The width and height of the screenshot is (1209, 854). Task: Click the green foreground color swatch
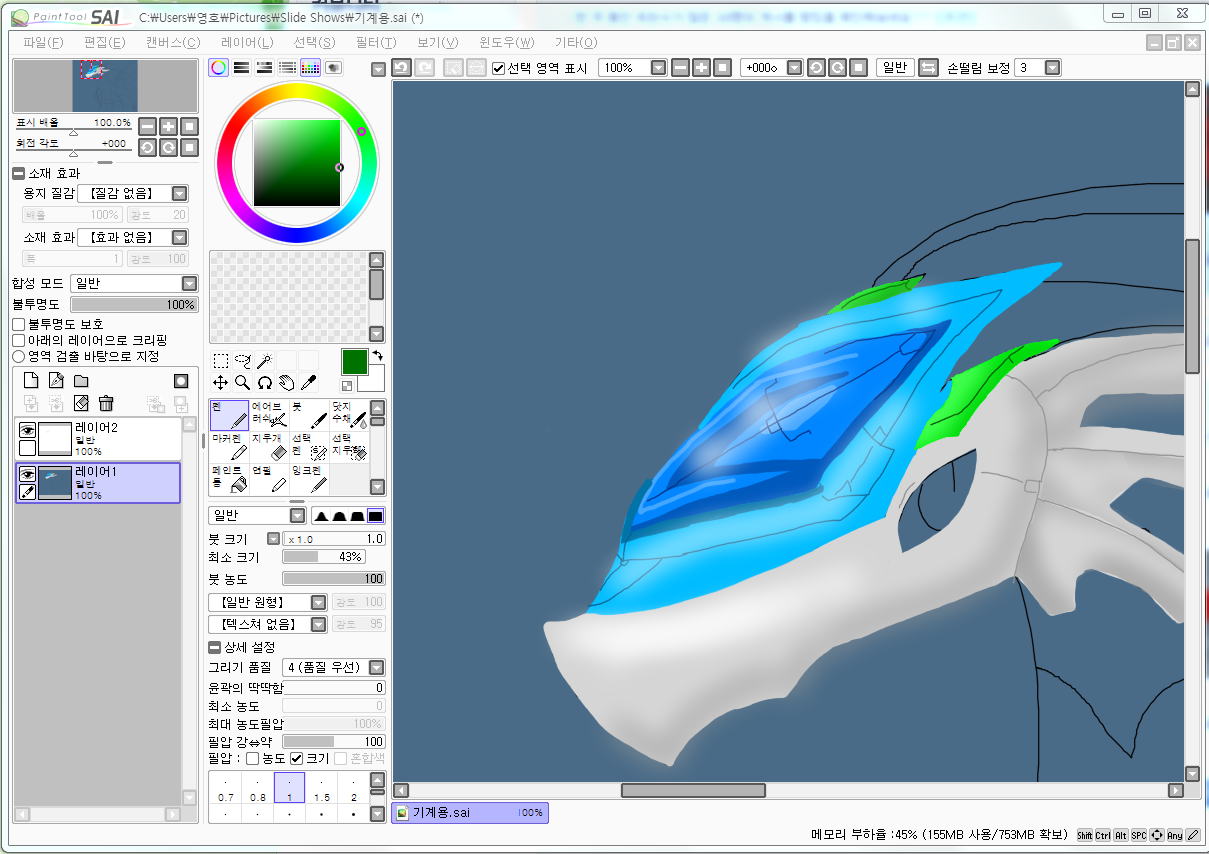(x=355, y=361)
